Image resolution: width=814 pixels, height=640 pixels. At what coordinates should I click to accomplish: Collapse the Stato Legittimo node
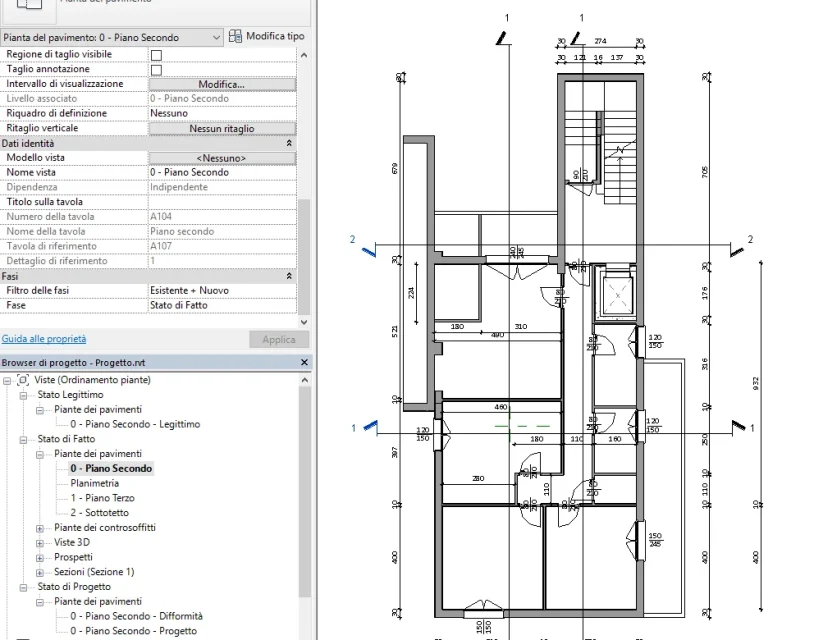(23, 395)
